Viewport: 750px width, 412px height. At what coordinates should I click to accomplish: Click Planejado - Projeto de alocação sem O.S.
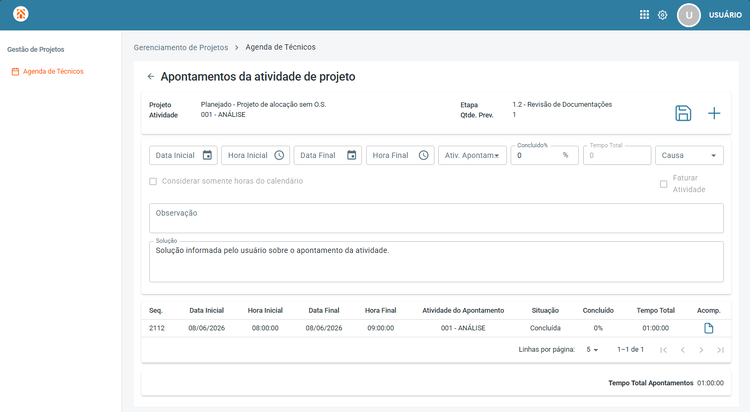(264, 104)
